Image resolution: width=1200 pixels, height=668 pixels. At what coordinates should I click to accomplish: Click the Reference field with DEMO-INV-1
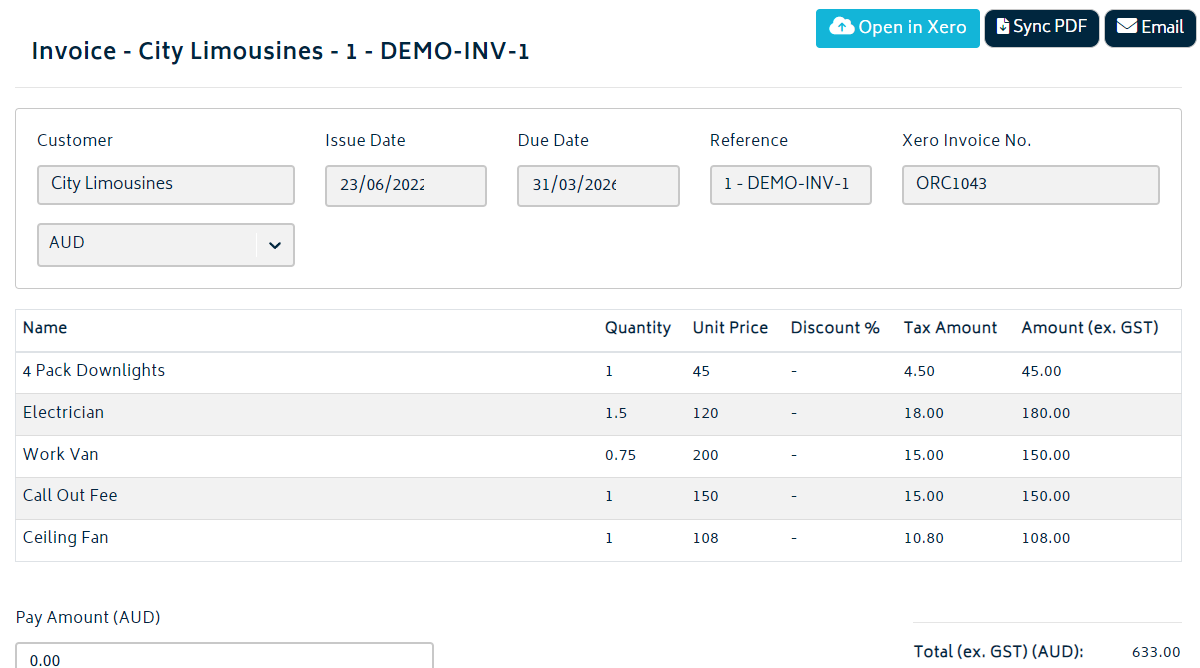(790, 185)
